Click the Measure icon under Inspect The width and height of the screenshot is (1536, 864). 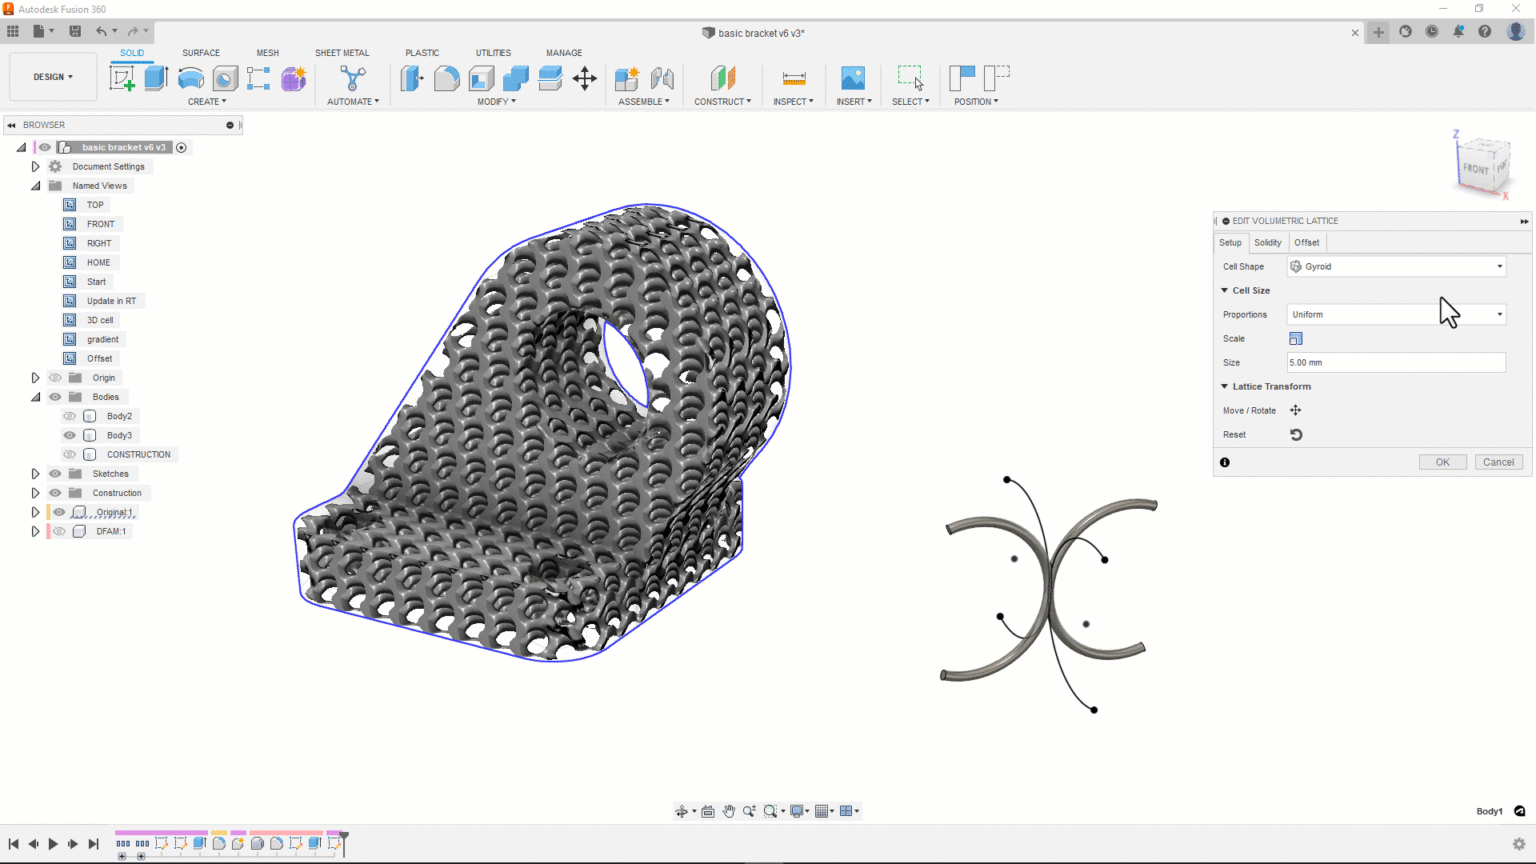(x=794, y=79)
